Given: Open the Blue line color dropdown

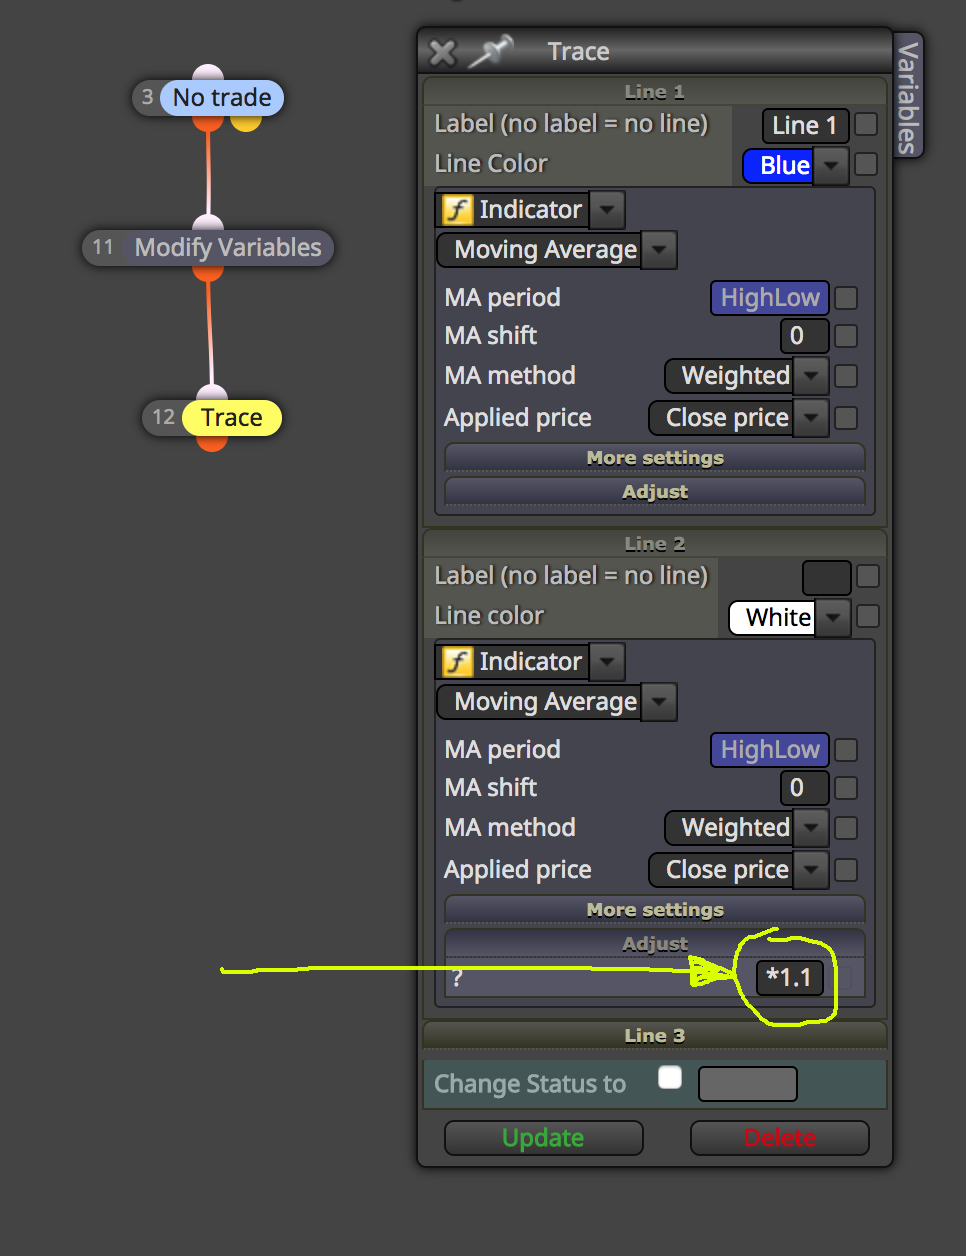Looking at the screenshot, I should point(831,166).
